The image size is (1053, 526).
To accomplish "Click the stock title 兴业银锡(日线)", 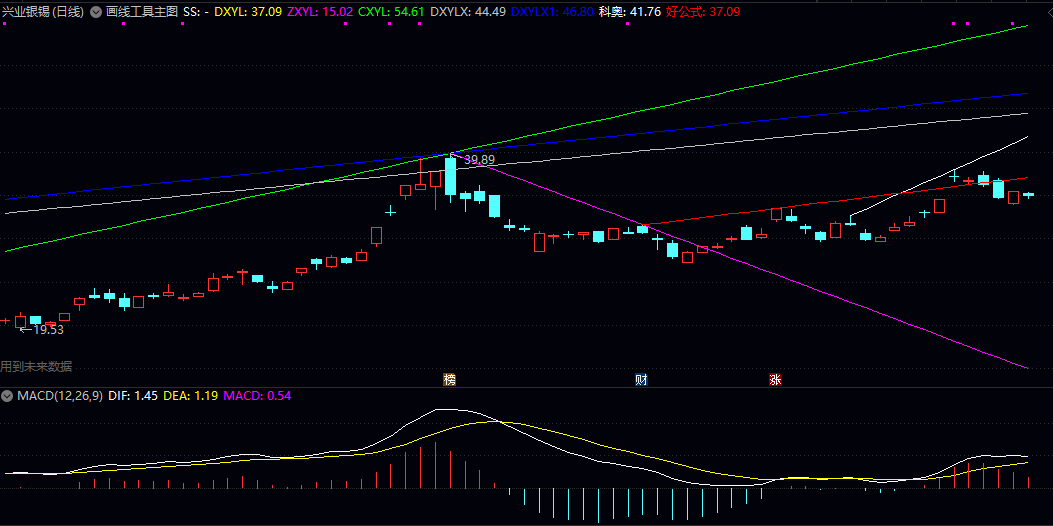I will pos(43,11).
